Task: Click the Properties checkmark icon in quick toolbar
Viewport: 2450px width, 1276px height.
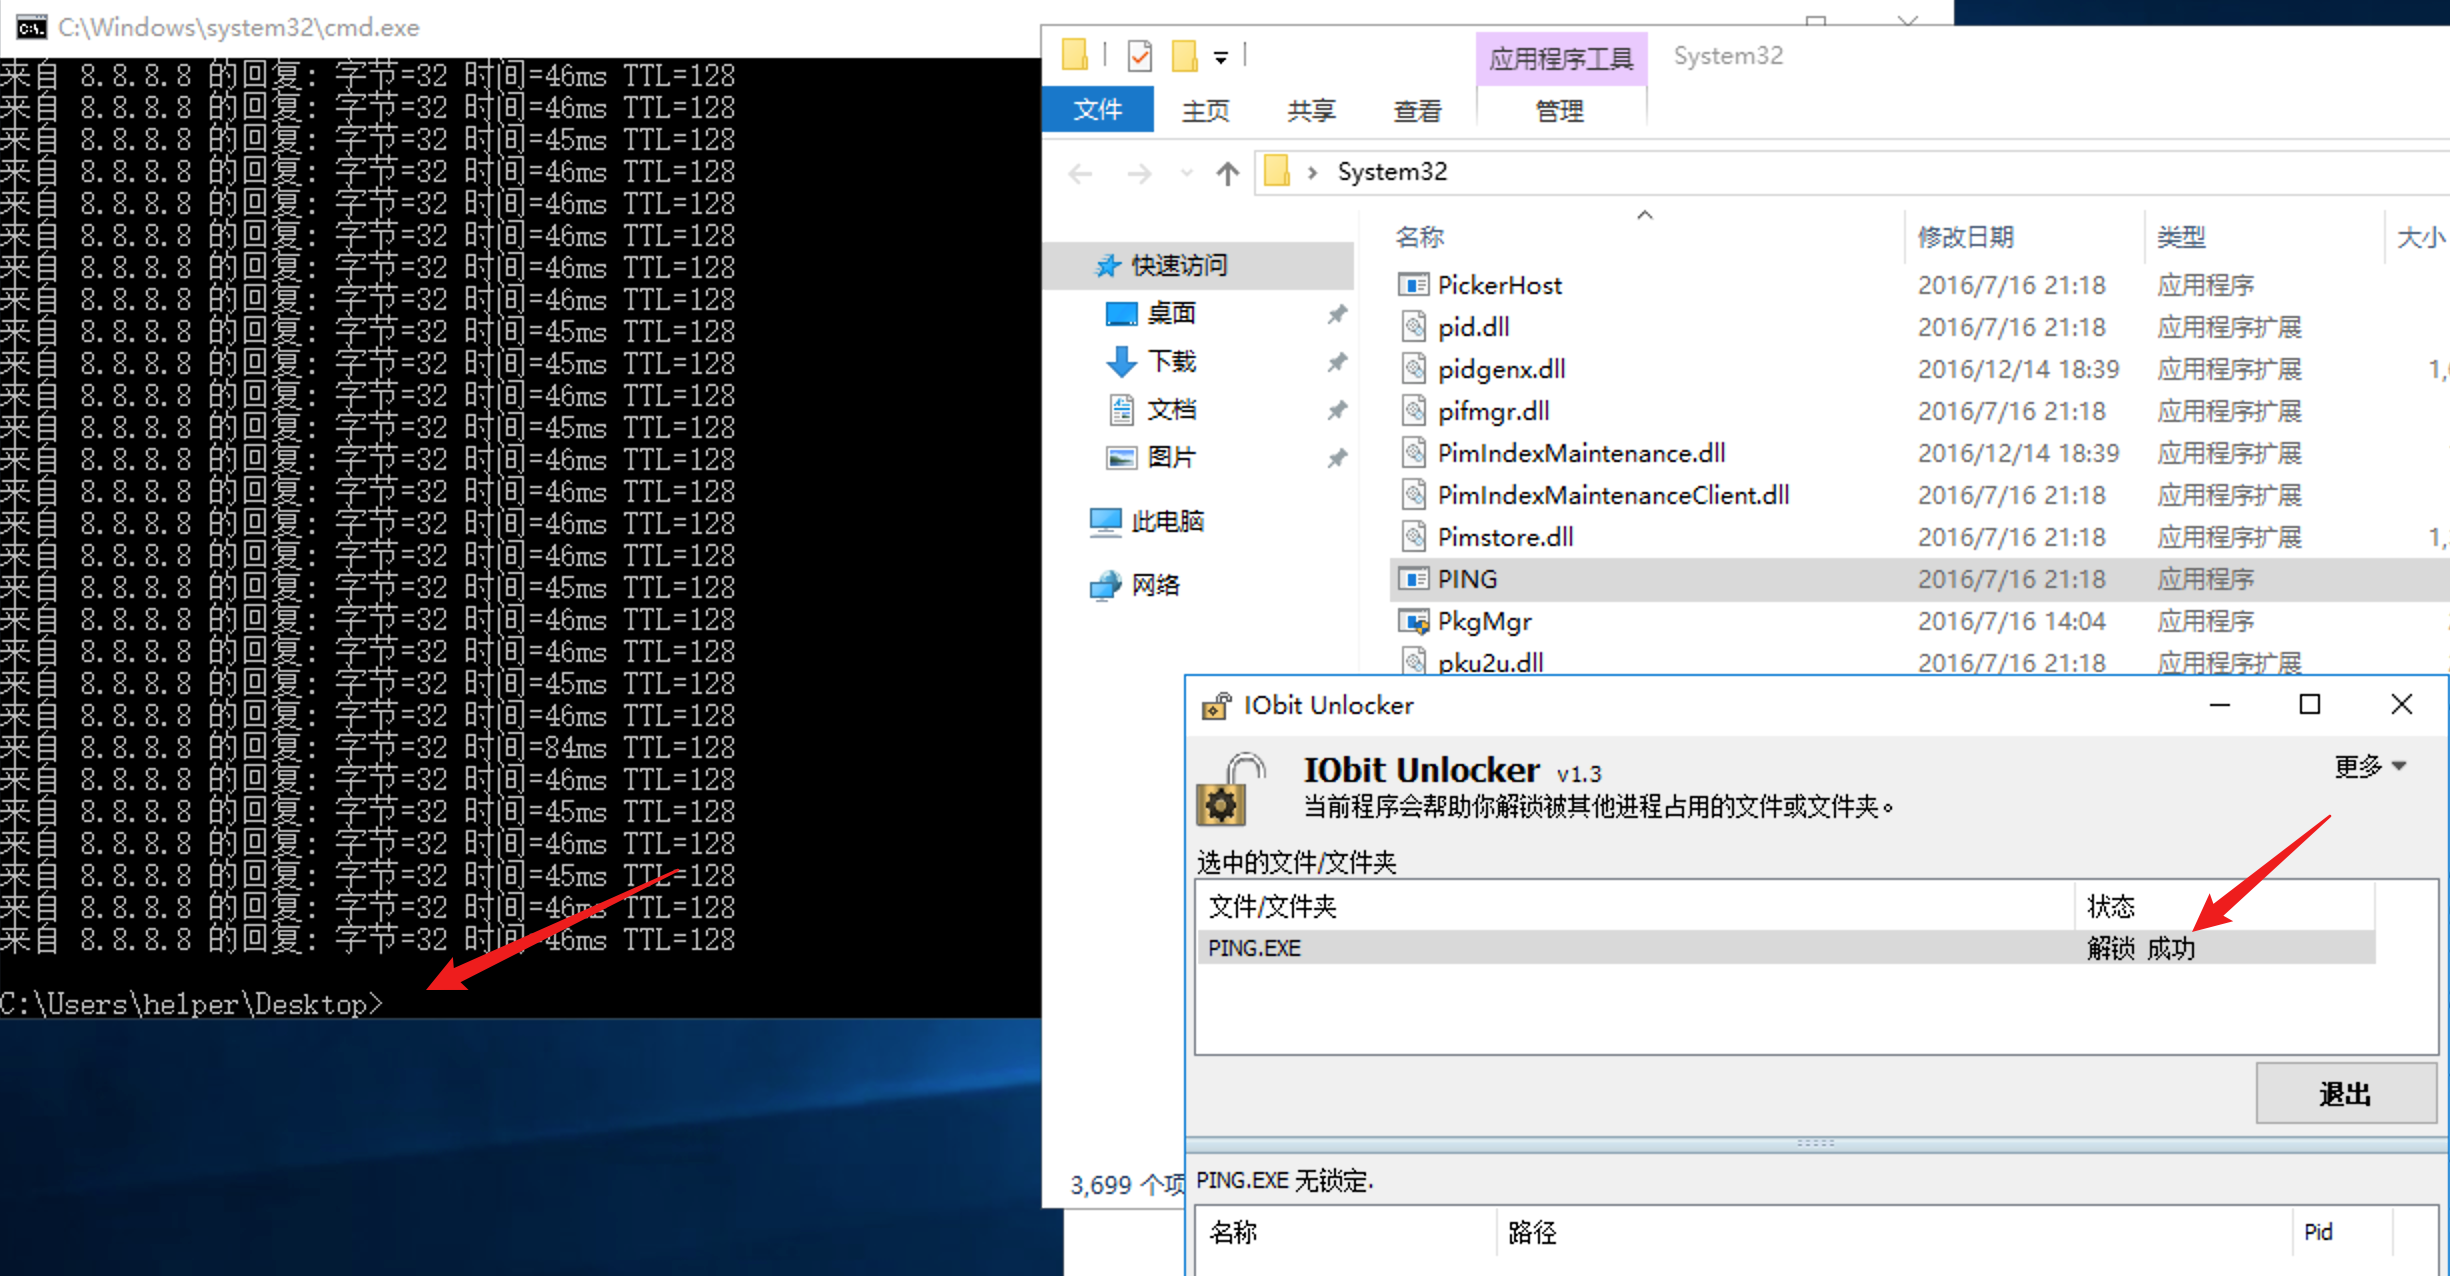Action: (x=1139, y=56)
